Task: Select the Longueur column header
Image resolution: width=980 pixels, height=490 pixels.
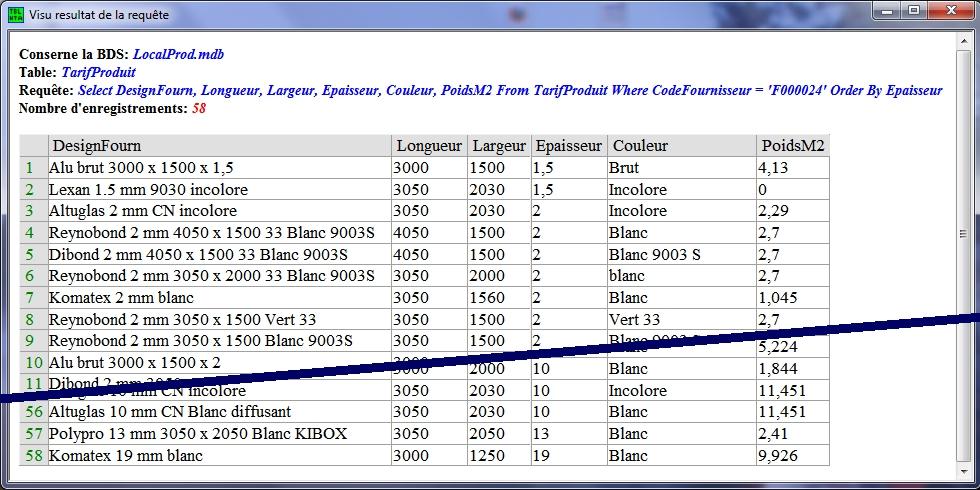Action: click(x=428, y=146)
